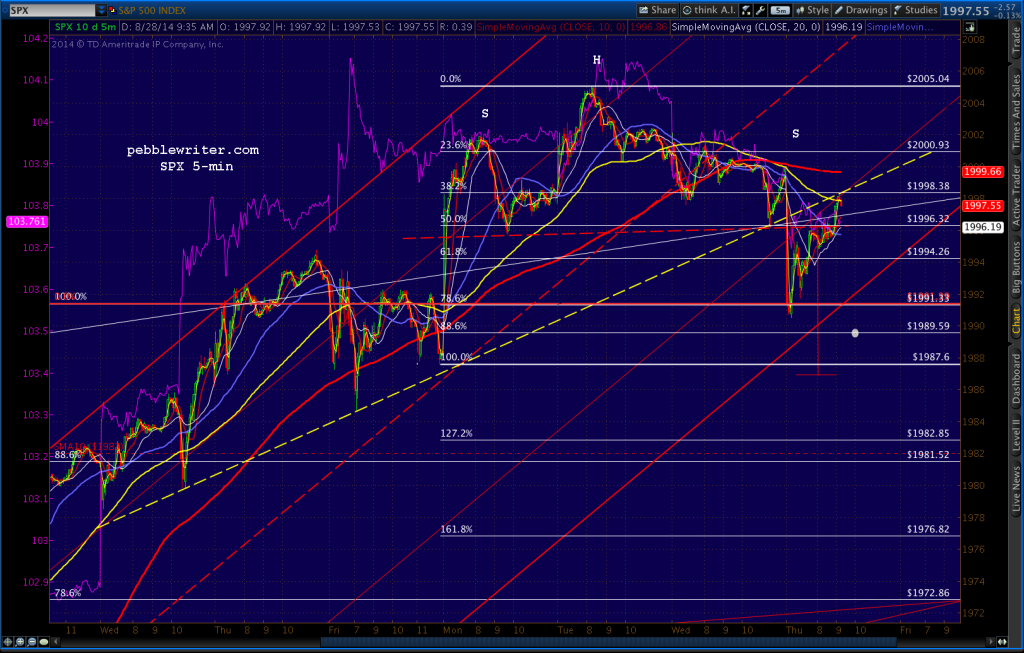Click the $1972.86 level label

click(x=928, y=593)
